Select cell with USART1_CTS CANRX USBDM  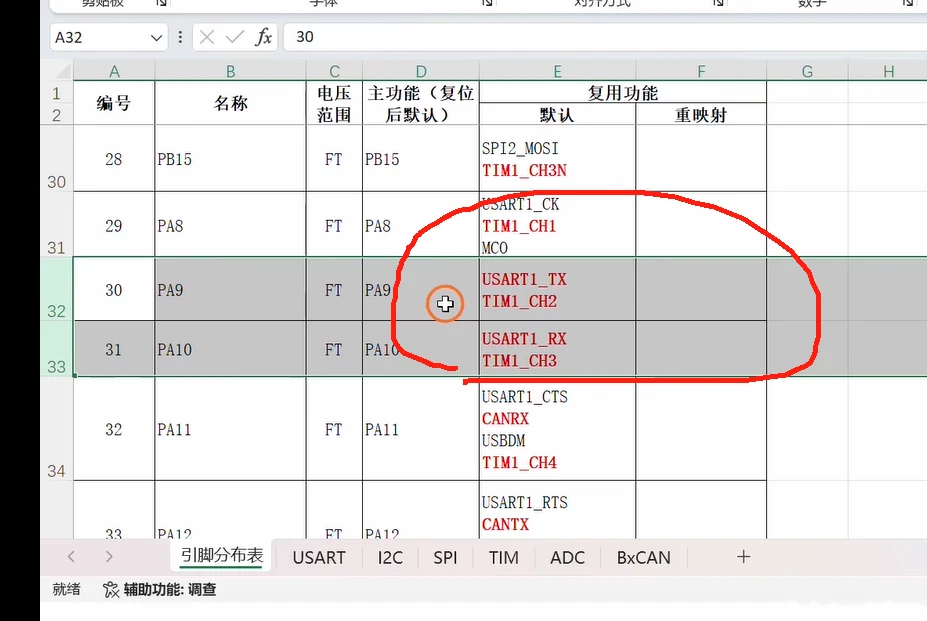pyautogui.click(x=558, y=429)
